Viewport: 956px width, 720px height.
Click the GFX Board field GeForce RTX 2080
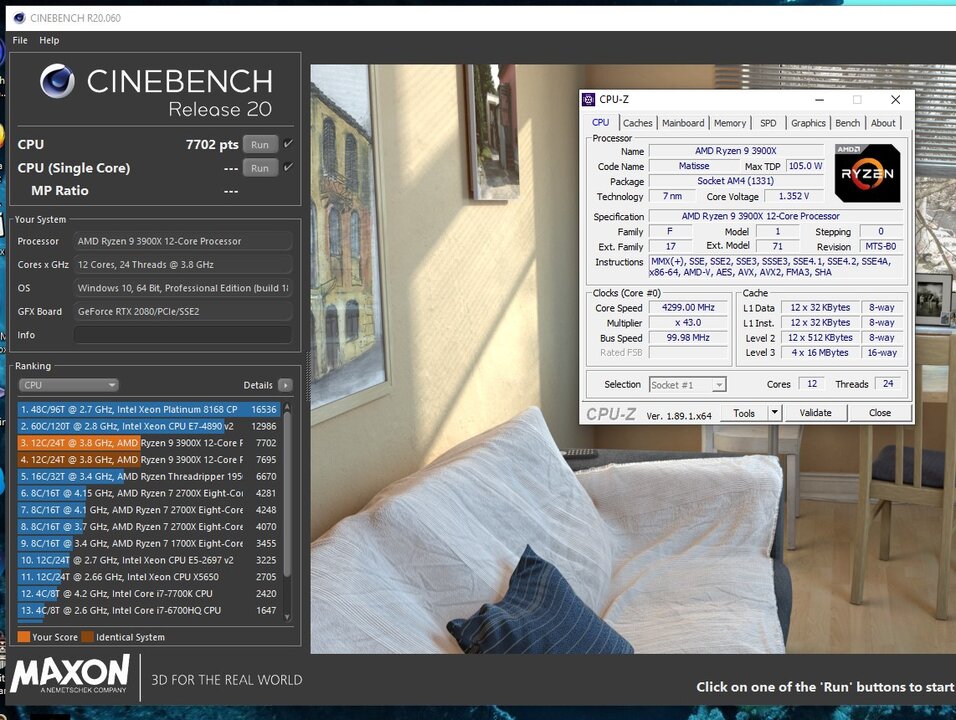[183, 312]
